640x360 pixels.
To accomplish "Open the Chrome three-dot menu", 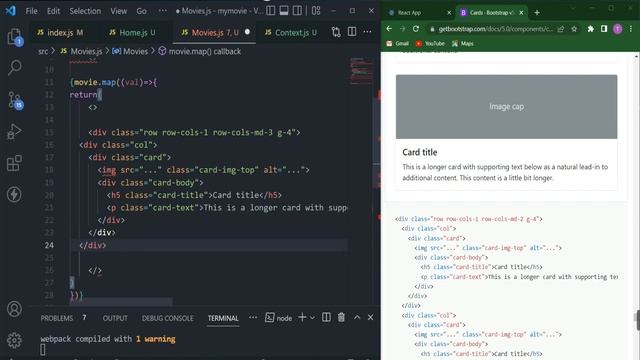I will (631, 29).
